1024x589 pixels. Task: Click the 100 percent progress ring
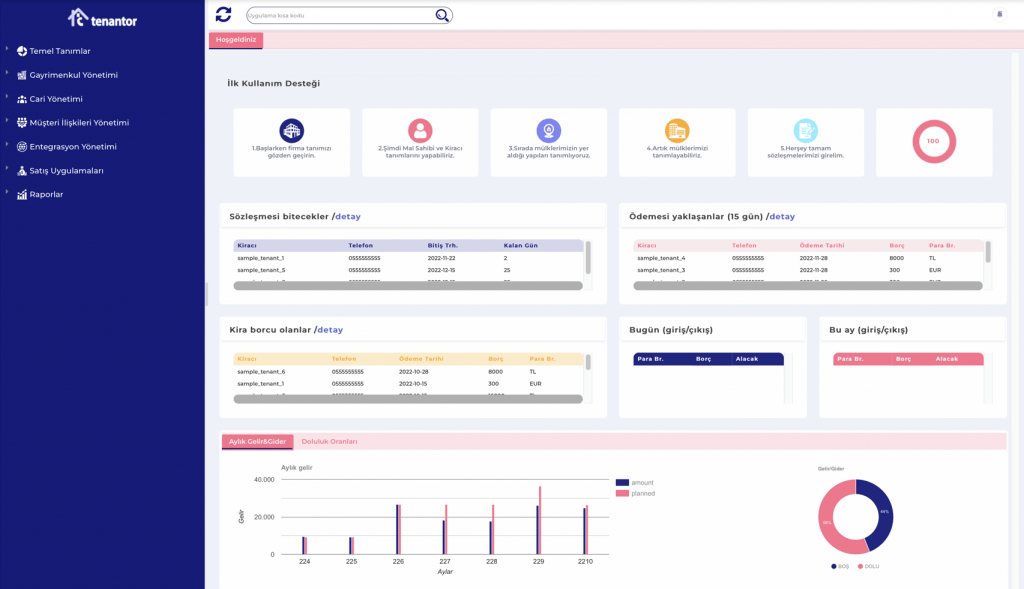[933, 141]
